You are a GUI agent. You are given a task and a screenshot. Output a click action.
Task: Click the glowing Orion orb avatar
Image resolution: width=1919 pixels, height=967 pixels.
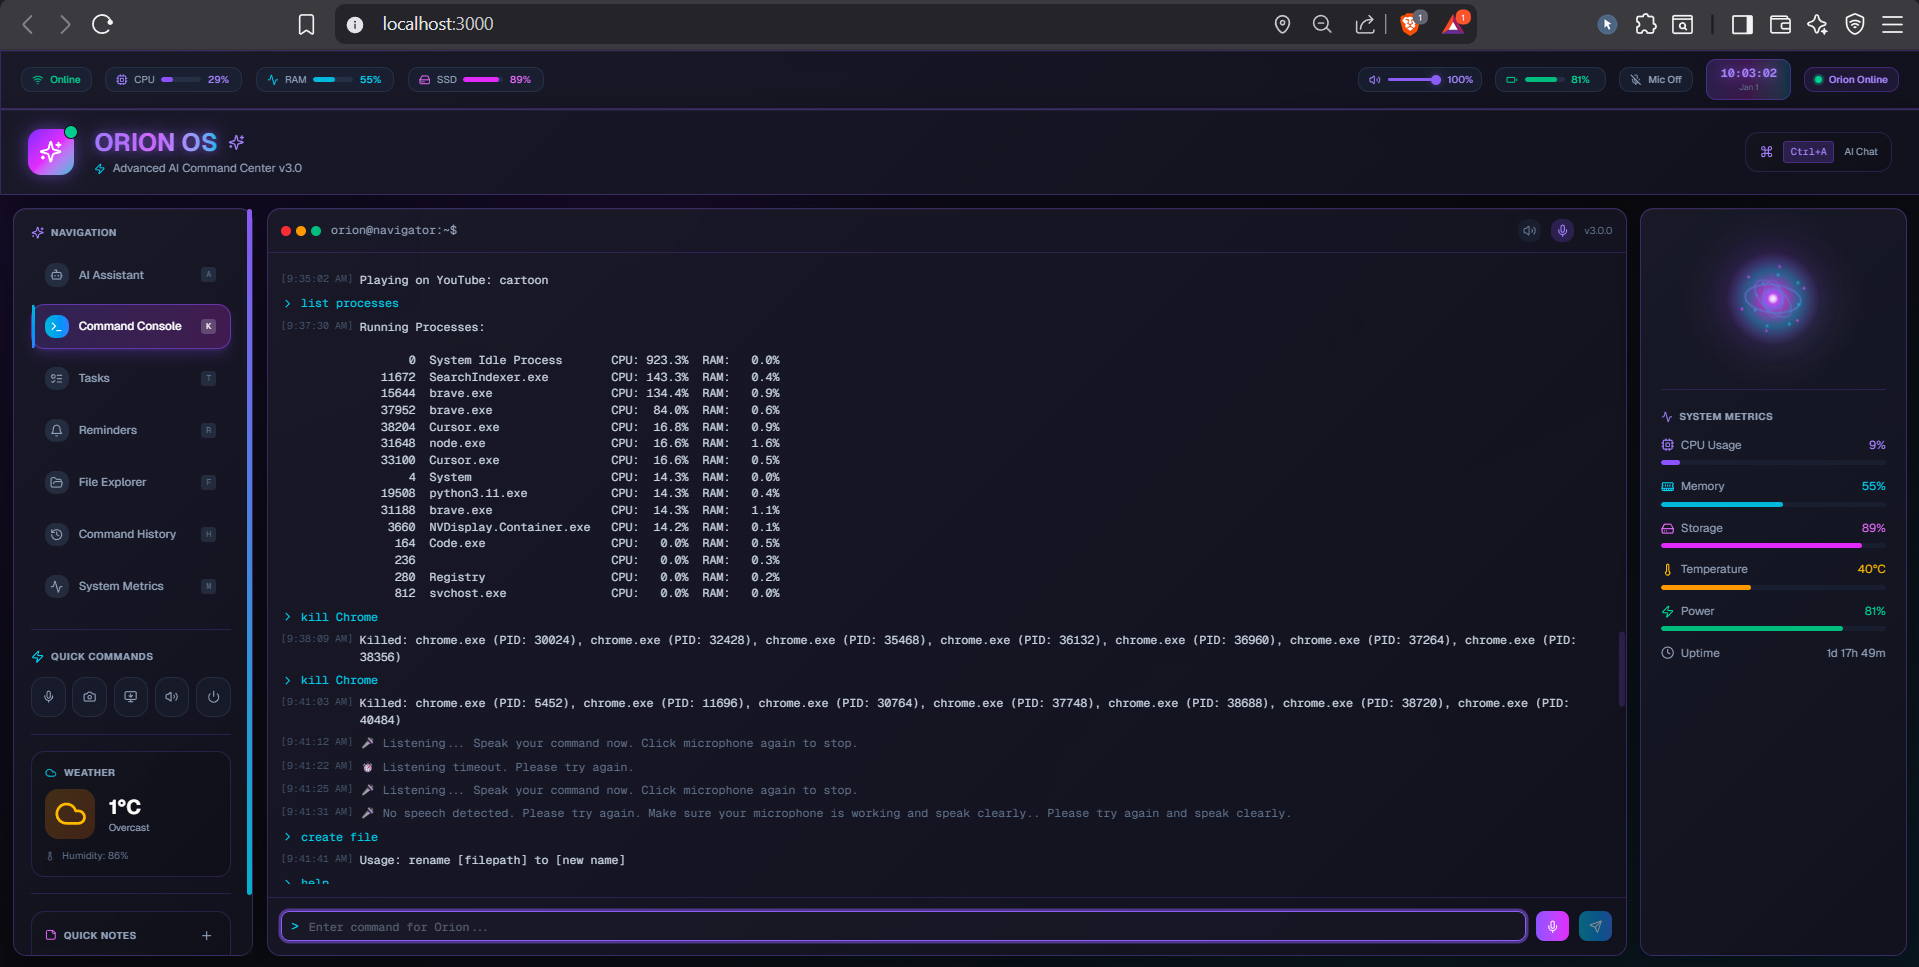point(1773,298)
